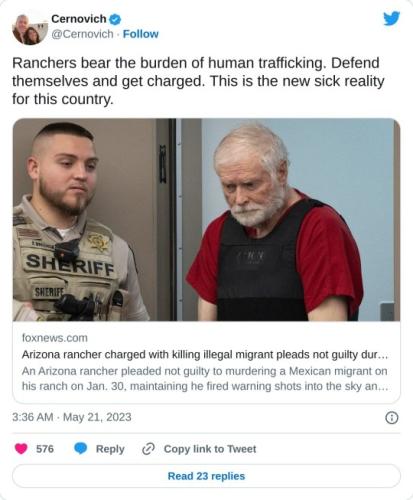Image resolution: width=413 pixels, height=500 pixels.
Task: Choose Copy link to Tweet
Action: [x=210, y=449]
